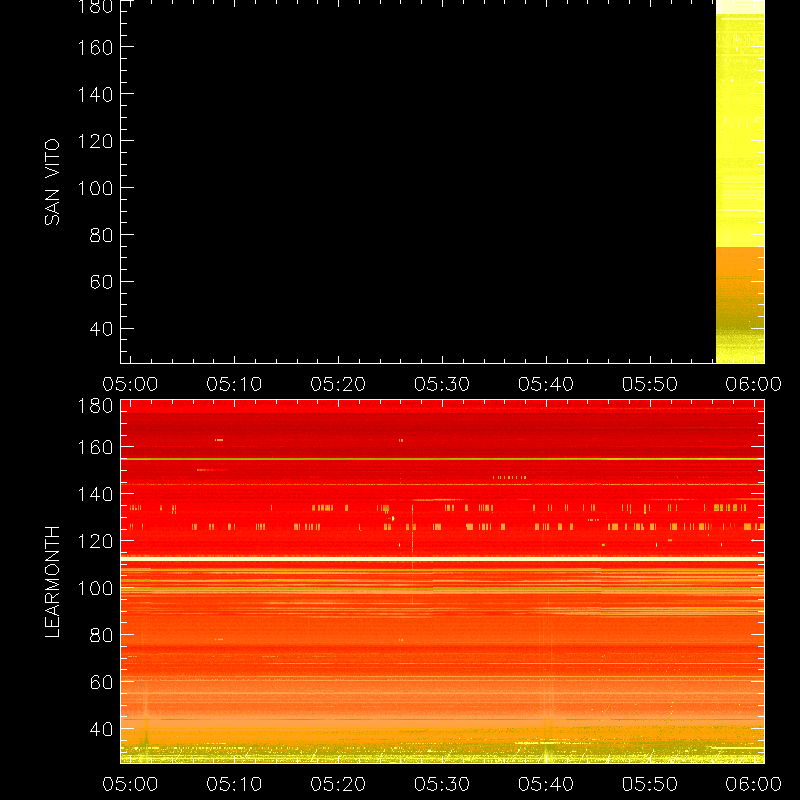
Task: Click 05:40 time label under SAN VITO plot
Action: [x=546, y=384]
